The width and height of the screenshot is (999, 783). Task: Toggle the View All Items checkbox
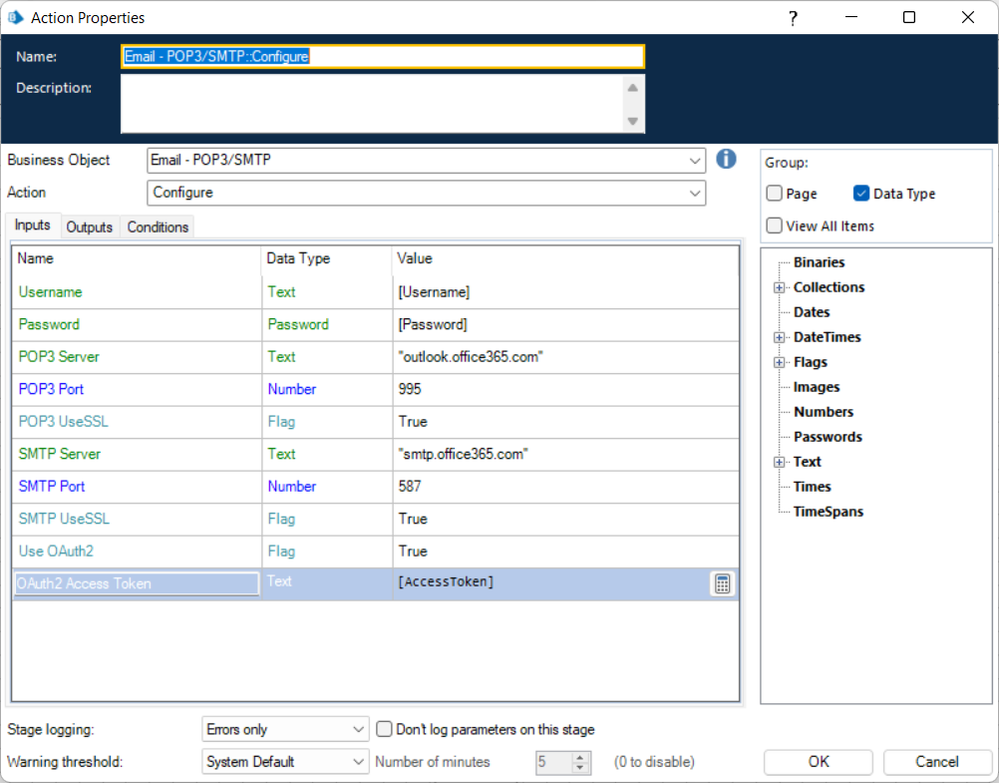[775, 226]
